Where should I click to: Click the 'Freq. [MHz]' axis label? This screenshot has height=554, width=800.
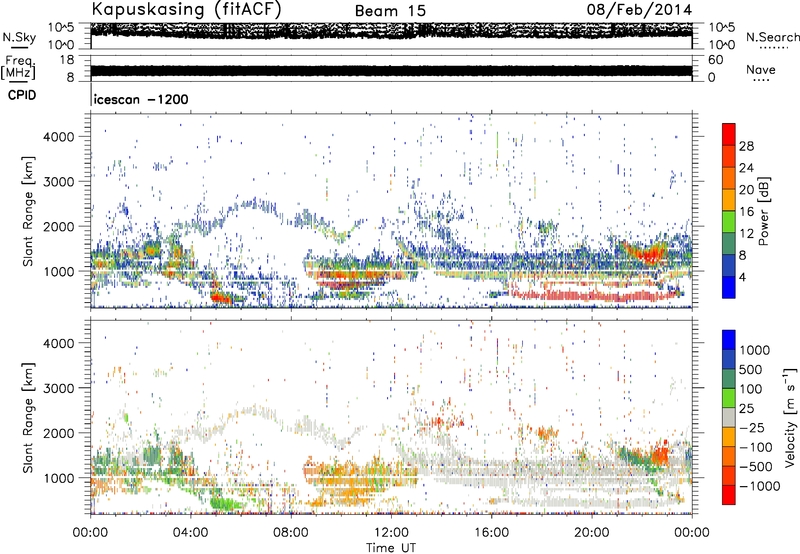(x=18, y=68)
